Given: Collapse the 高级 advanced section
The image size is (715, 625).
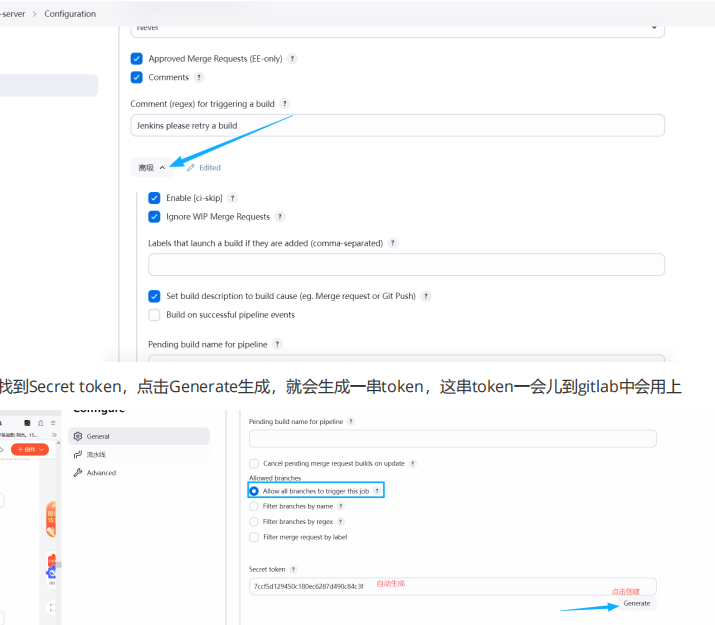Looking at the screenshot, I should [152, 168].
